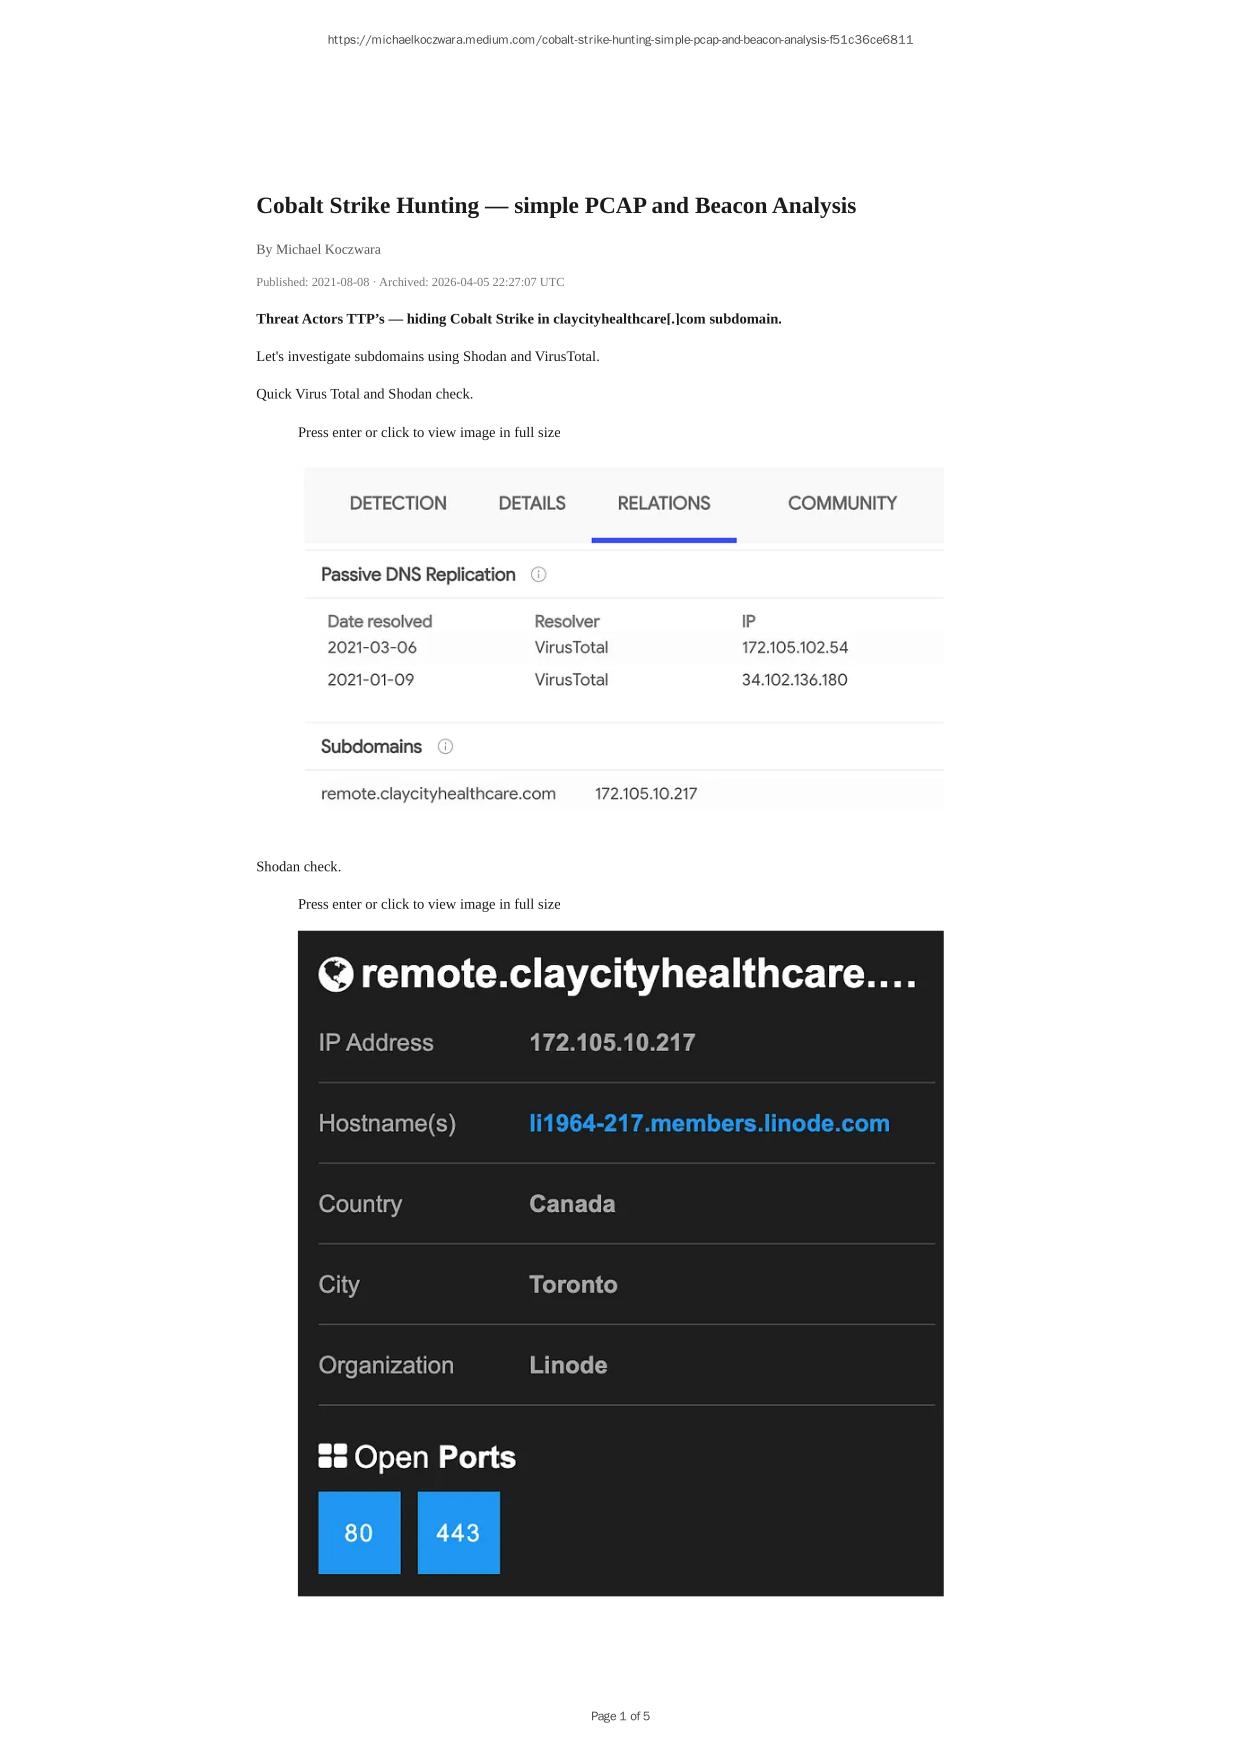1242x1756 pixels.
Task: Click the port 443 tile
Action: pyautogui.click(x=458, y=1532)
